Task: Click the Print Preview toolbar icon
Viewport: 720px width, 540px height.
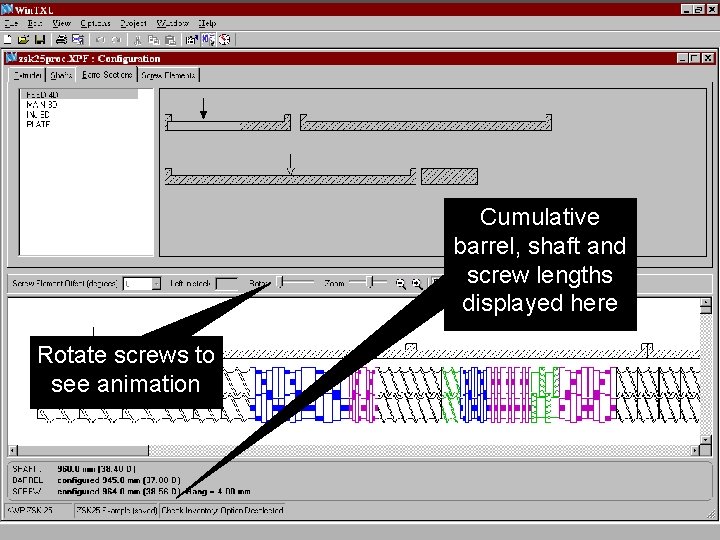Action: pos(78,40)
